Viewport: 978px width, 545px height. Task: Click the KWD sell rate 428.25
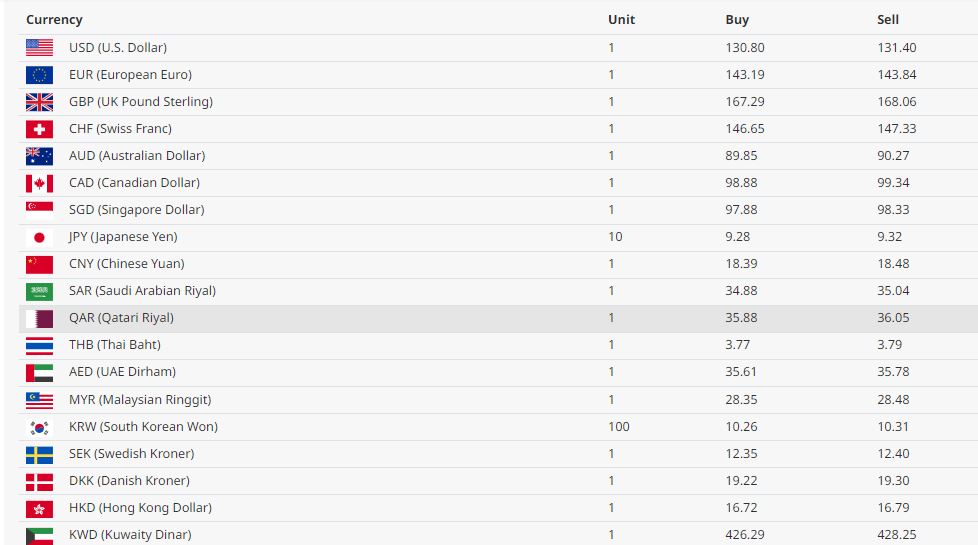click(x=897, y=535)
